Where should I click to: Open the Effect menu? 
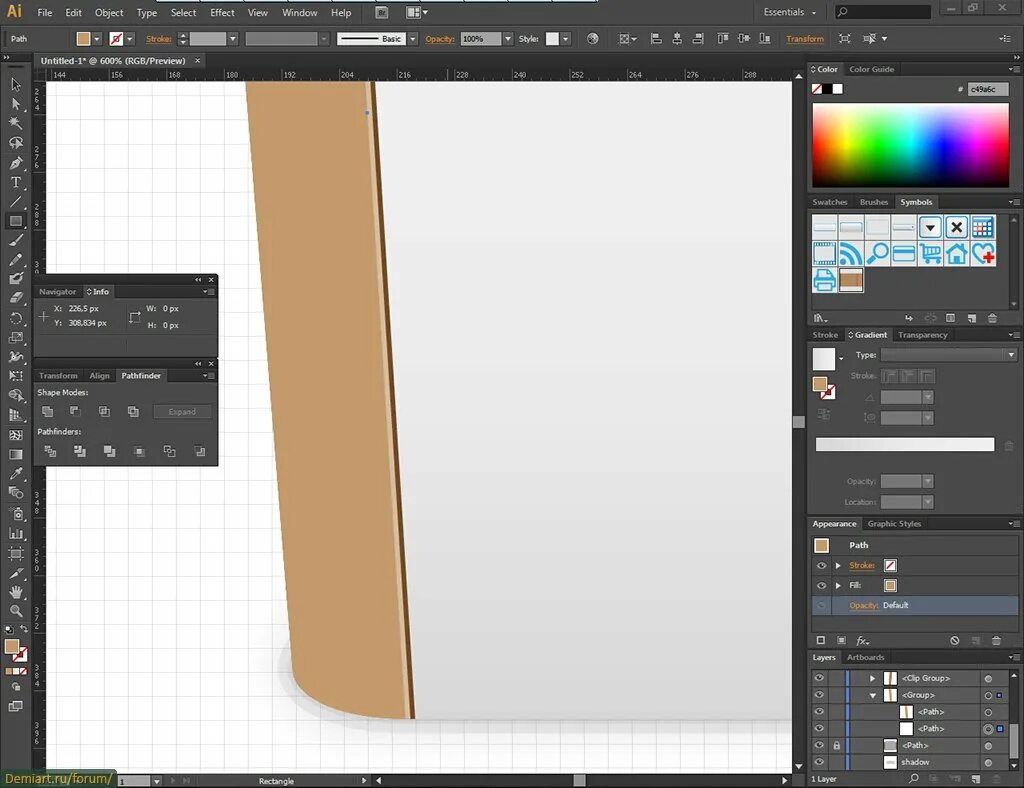(x=222, y=12)
